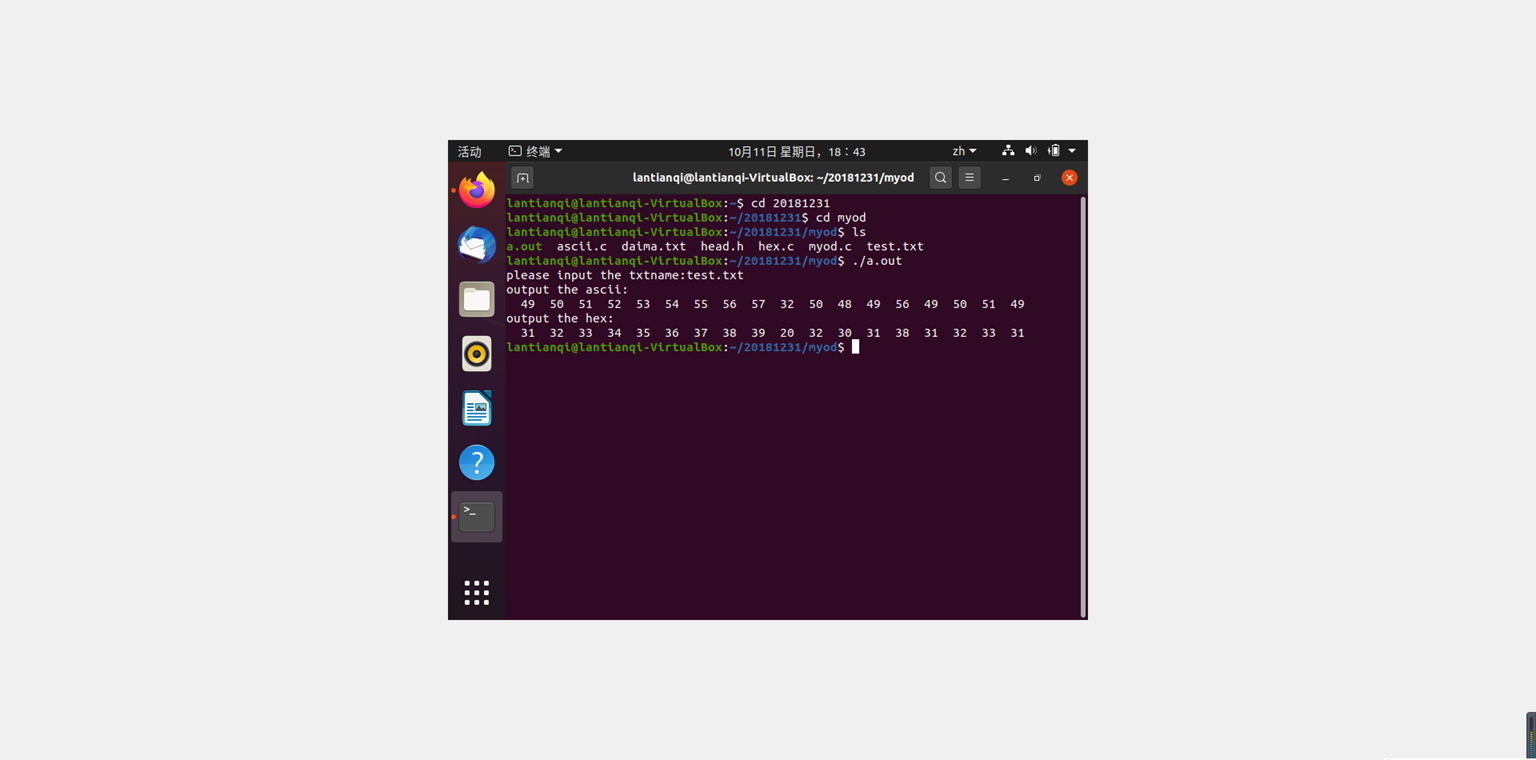Click the hex.c file name
This screenshot has width=1536, height=760.
(776, 246)
